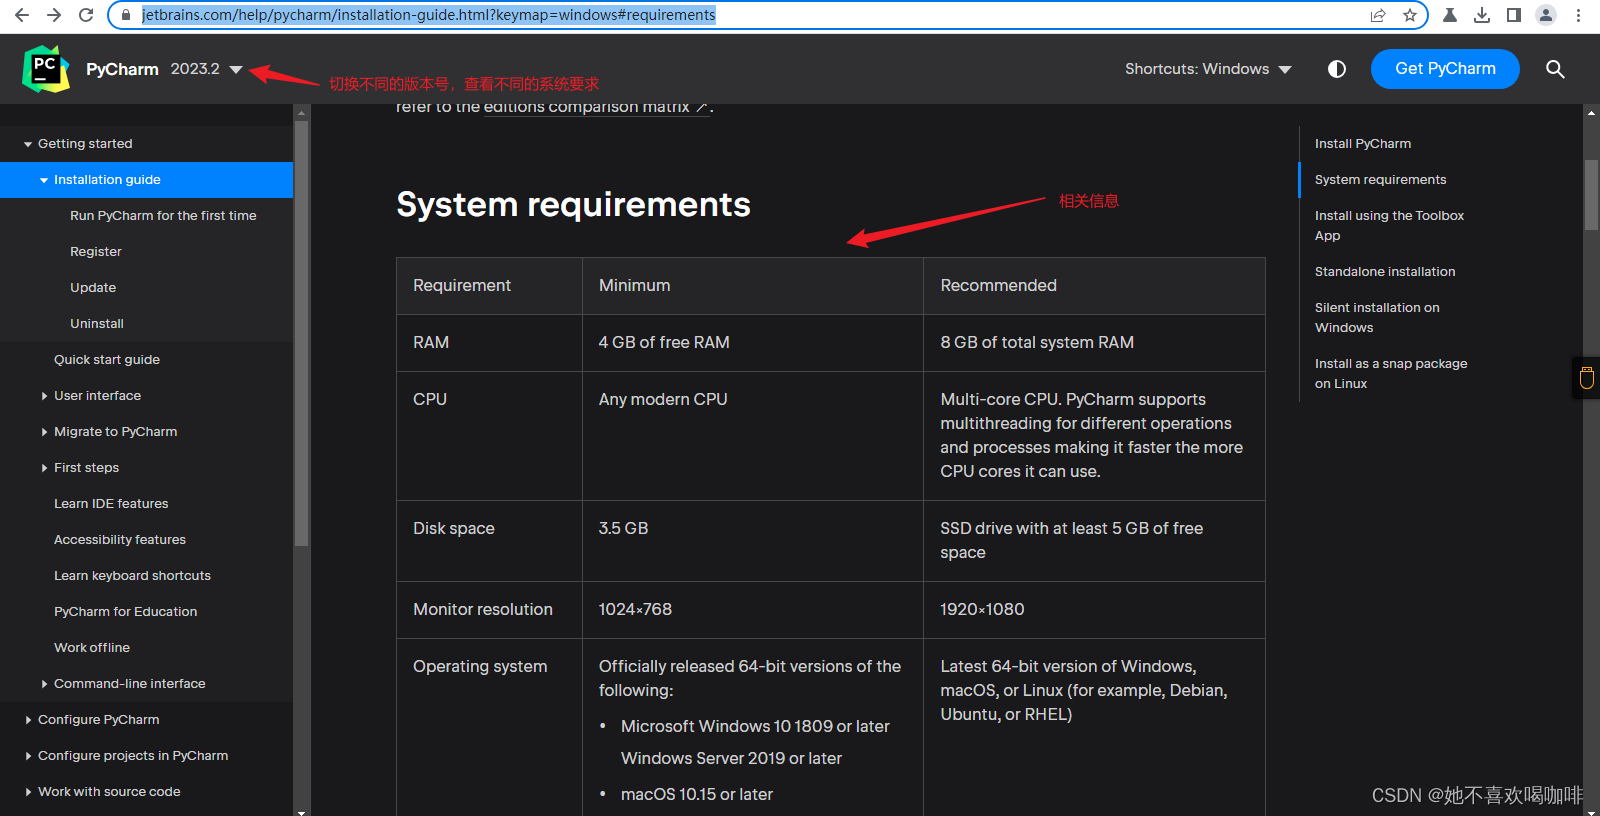Open the Register page in sidebar
Screen dimensions: 1600x816
coord(95,252)
